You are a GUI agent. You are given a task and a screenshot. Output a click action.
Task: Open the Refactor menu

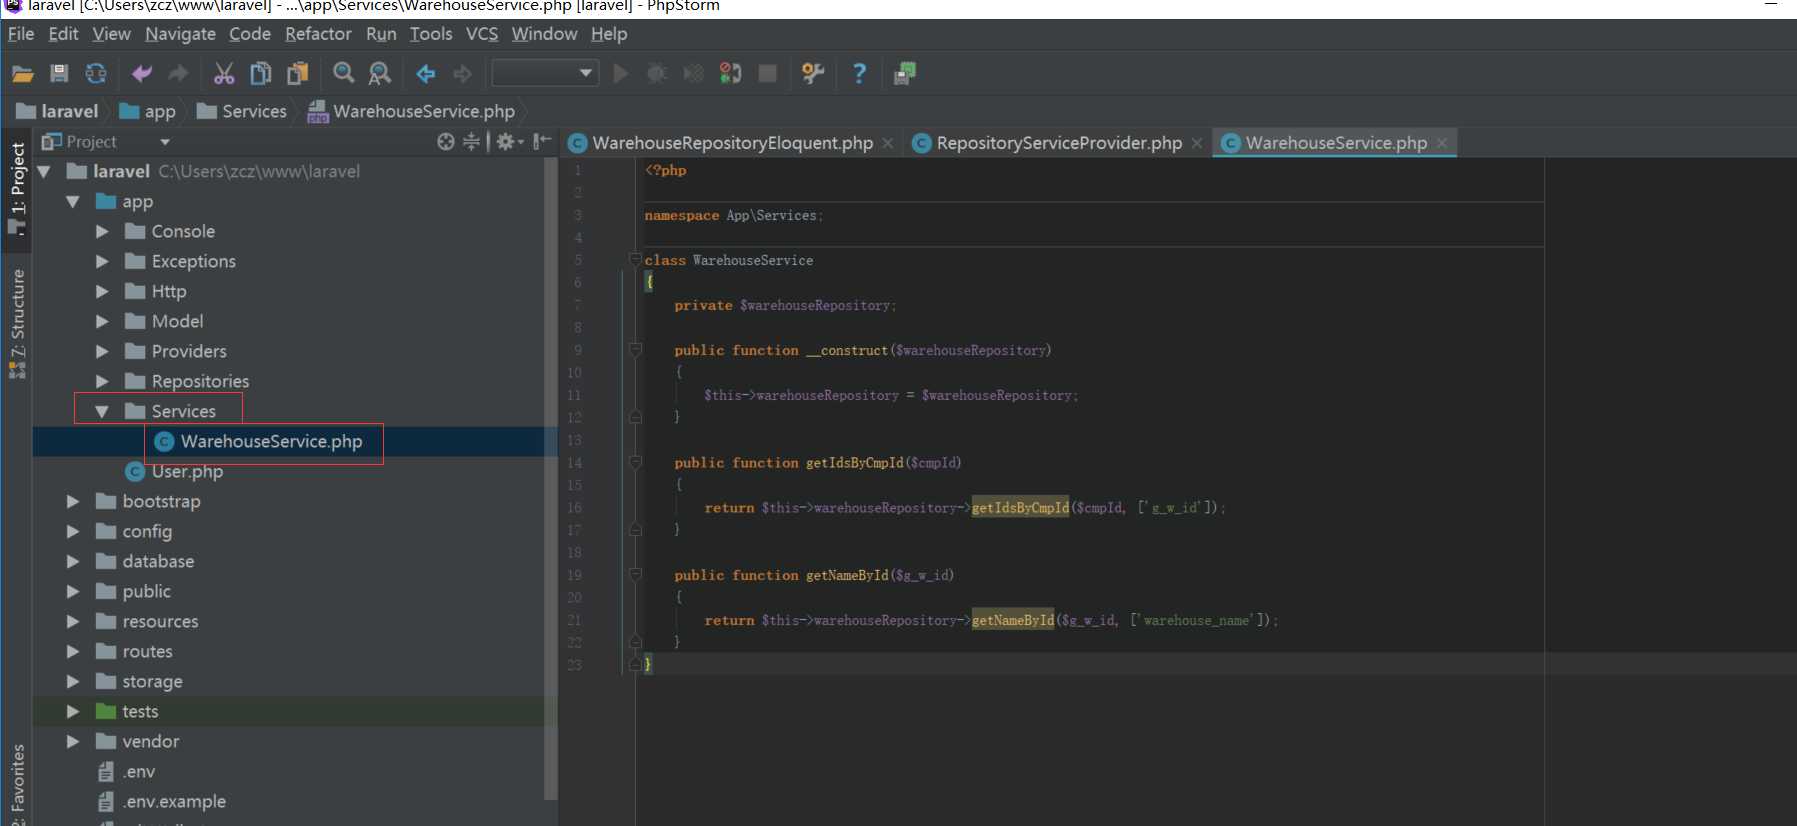coord(318,34)
